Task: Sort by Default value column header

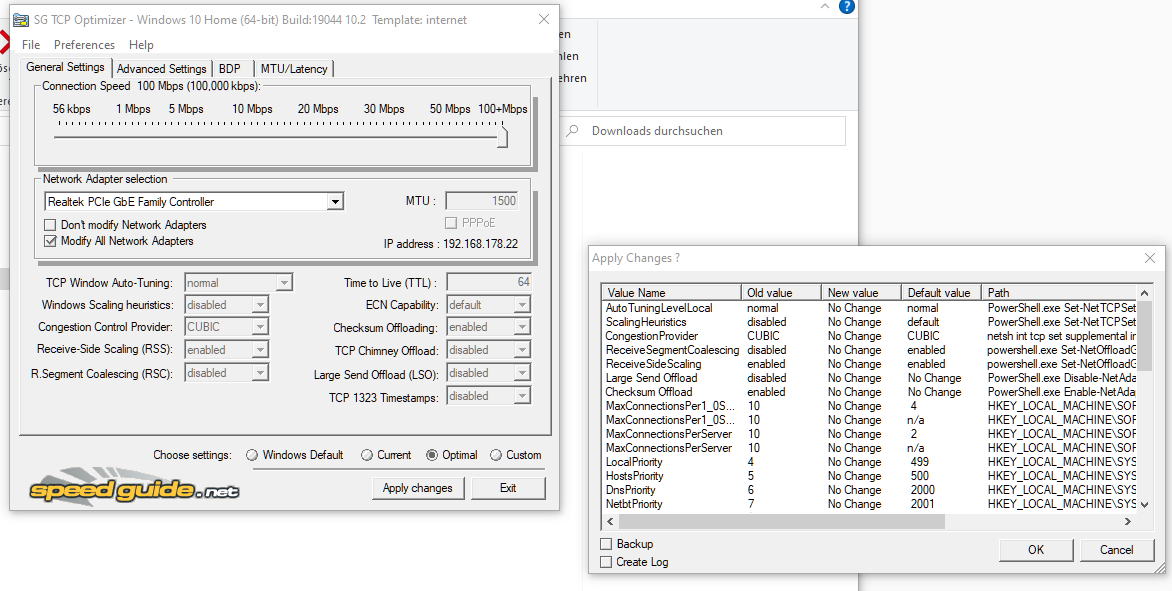Action: point(943,293)
